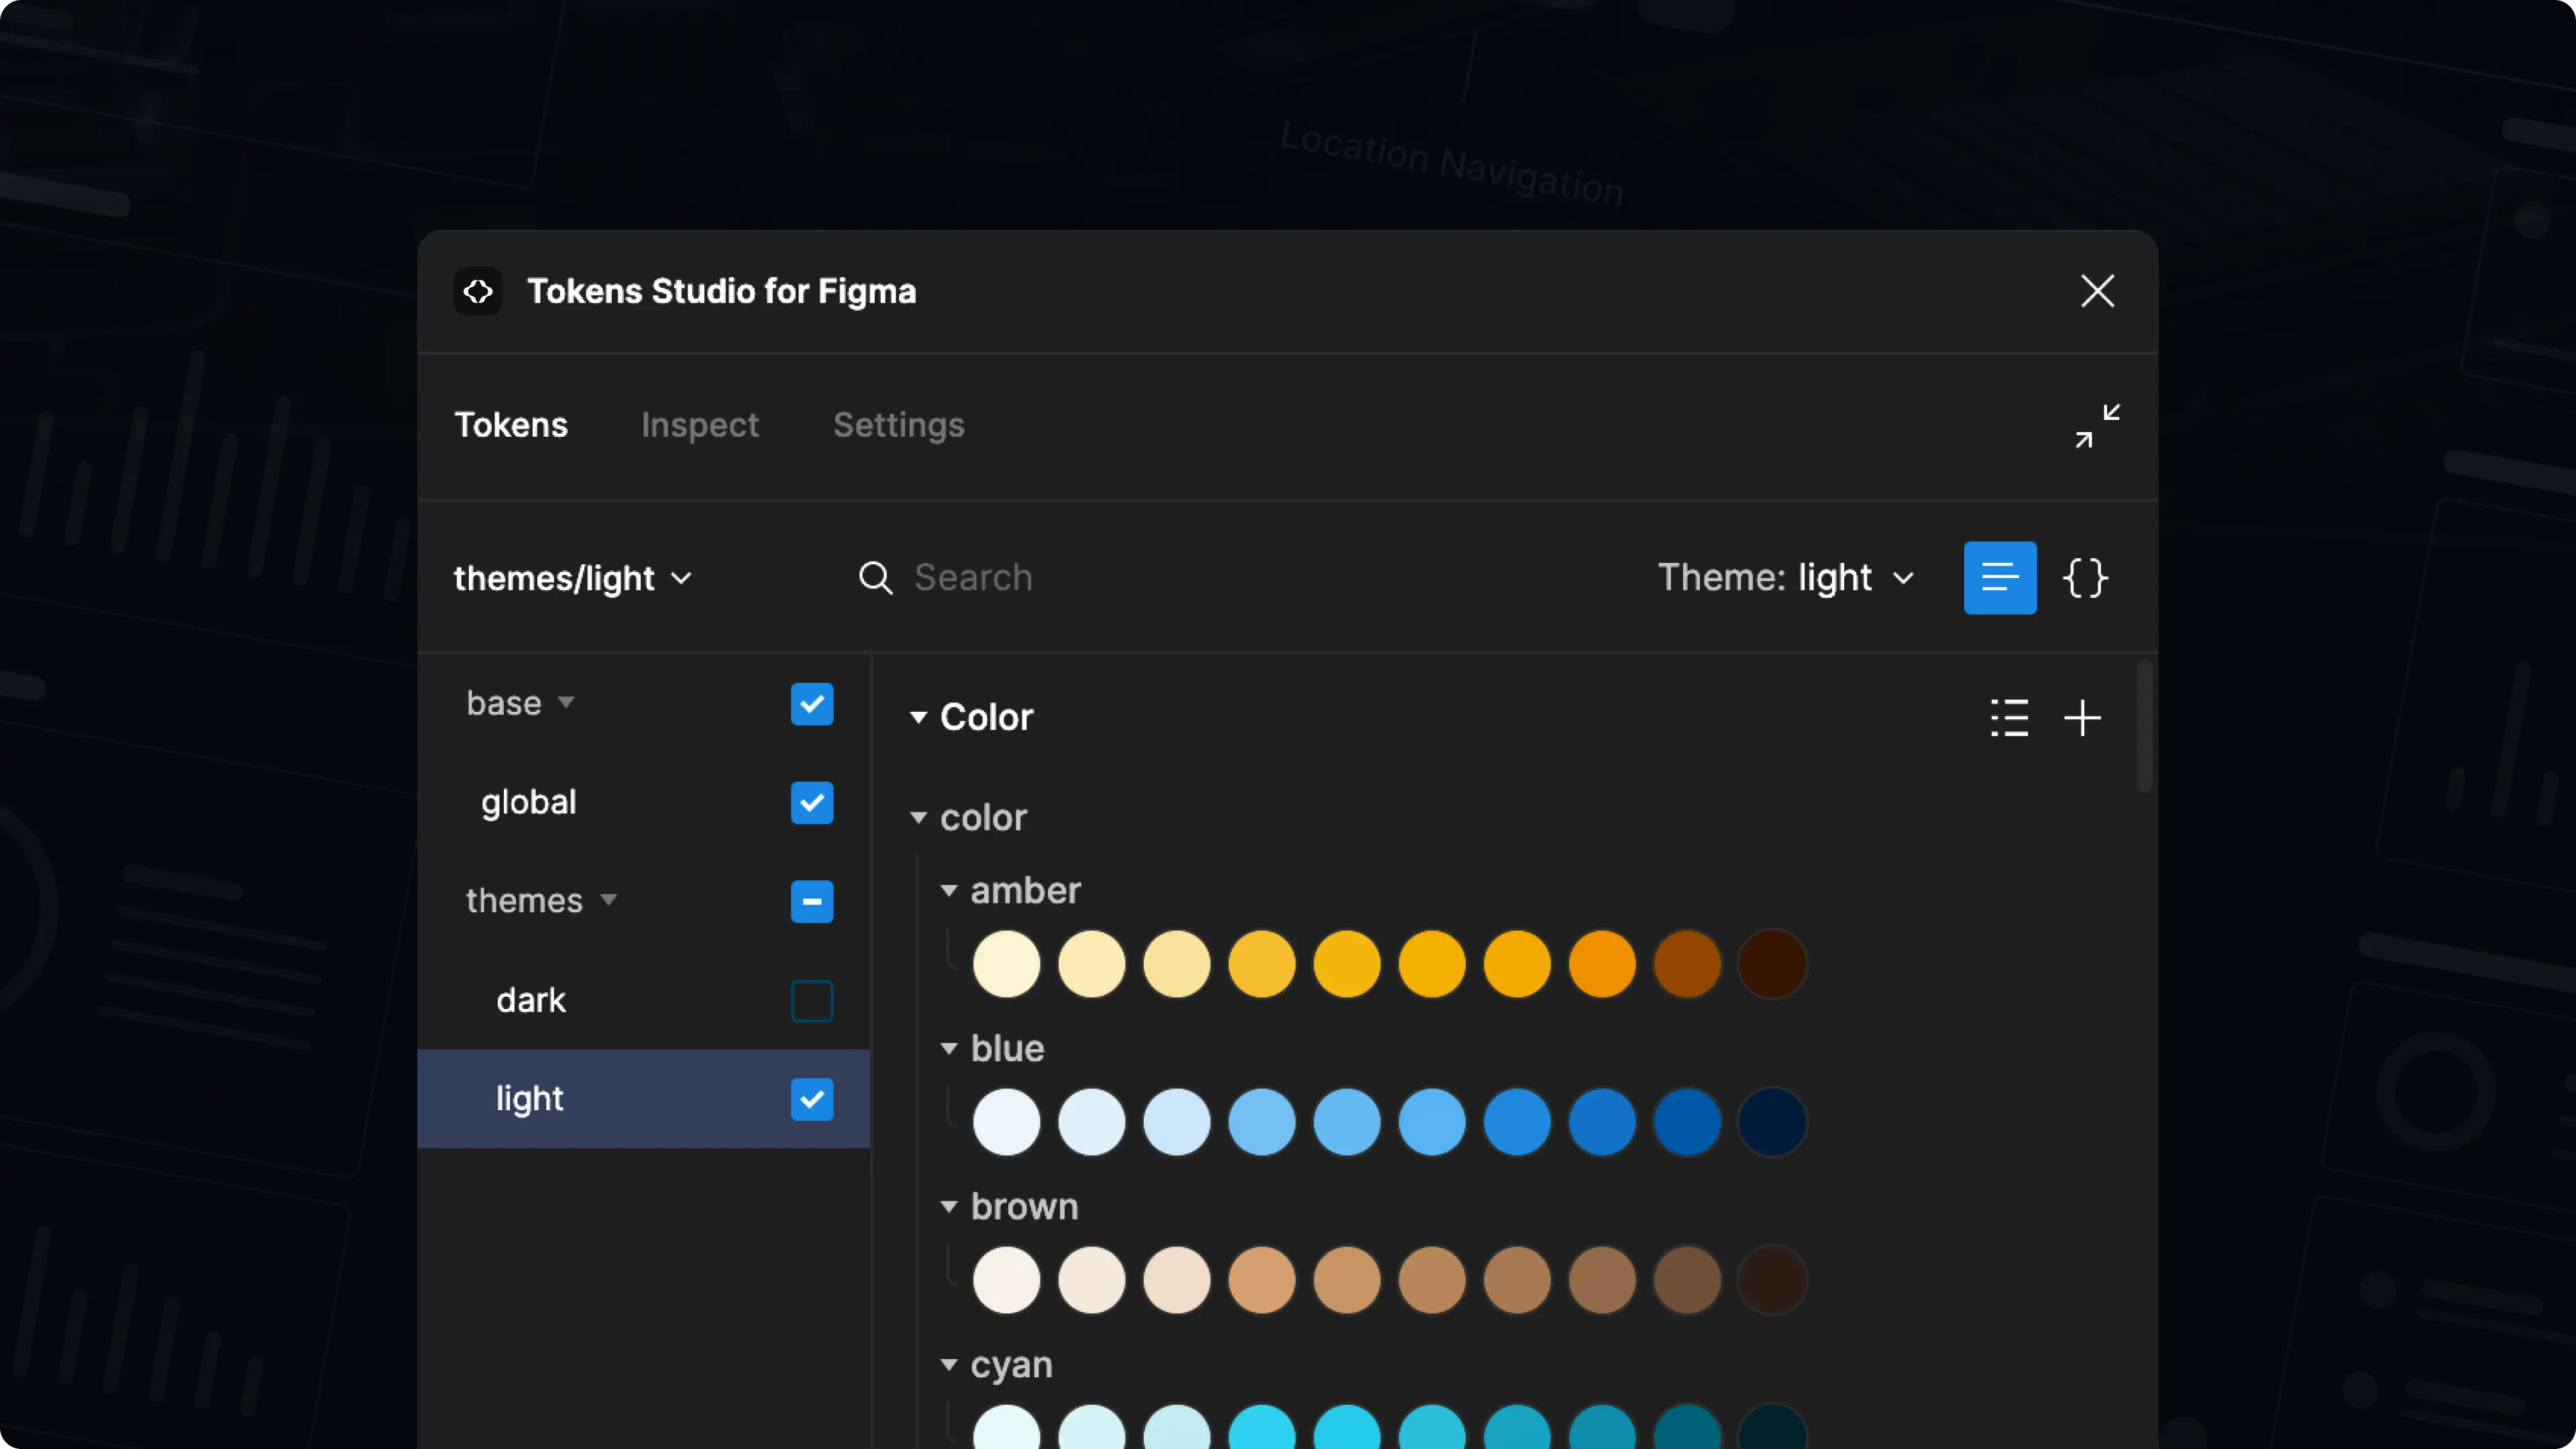Open the Settings tab
This screenshot has height=1449, width=2576.
899,425
